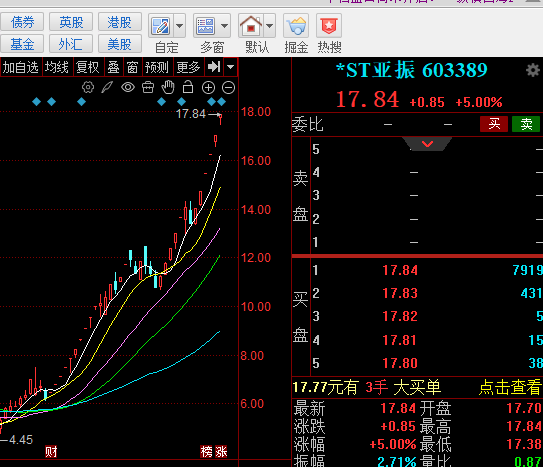
Task: Click the 委比 label
Action: (308, 124)
